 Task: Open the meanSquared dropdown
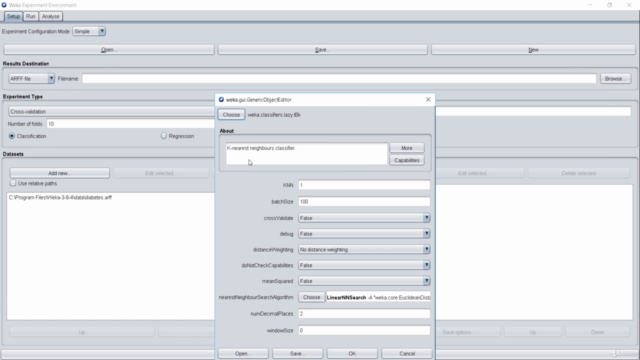(x=364, y=281)
